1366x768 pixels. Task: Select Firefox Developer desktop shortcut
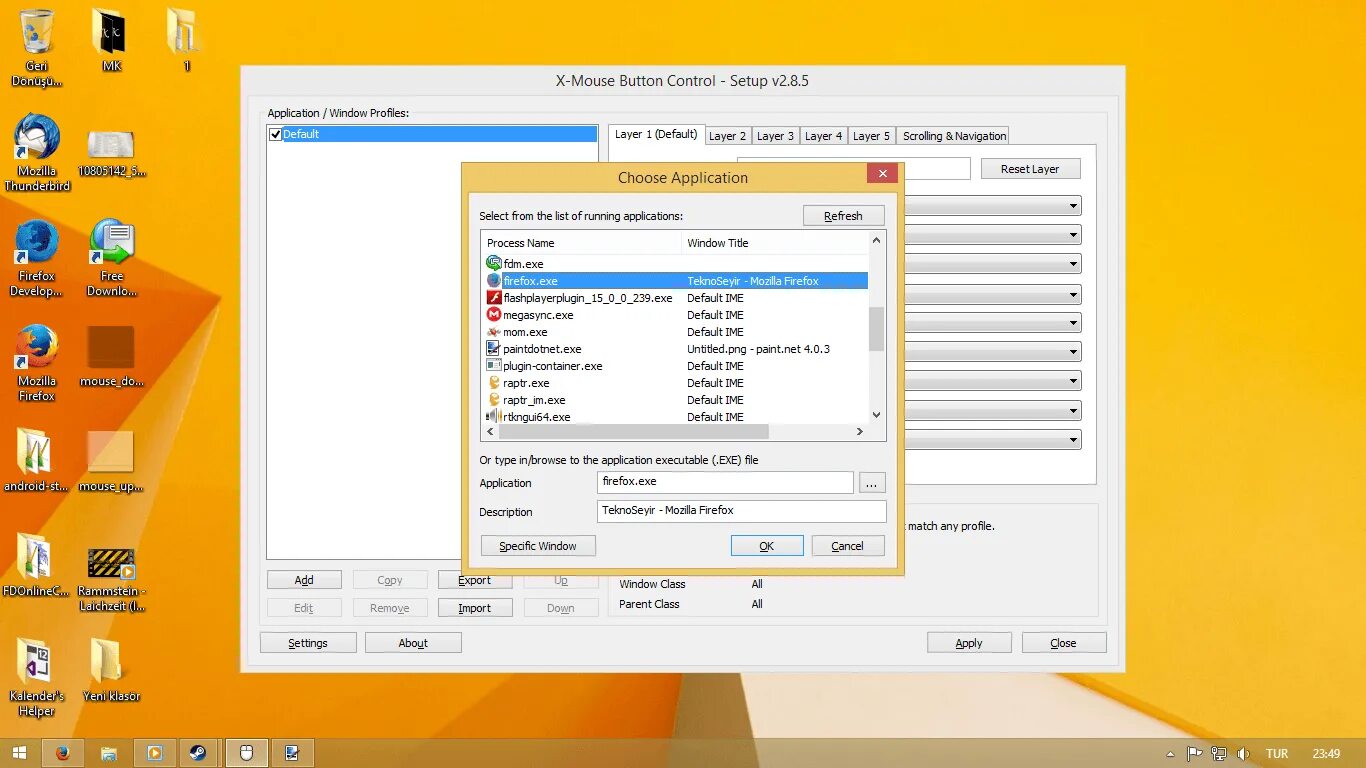pyautogui.click(x=37, y=258)
